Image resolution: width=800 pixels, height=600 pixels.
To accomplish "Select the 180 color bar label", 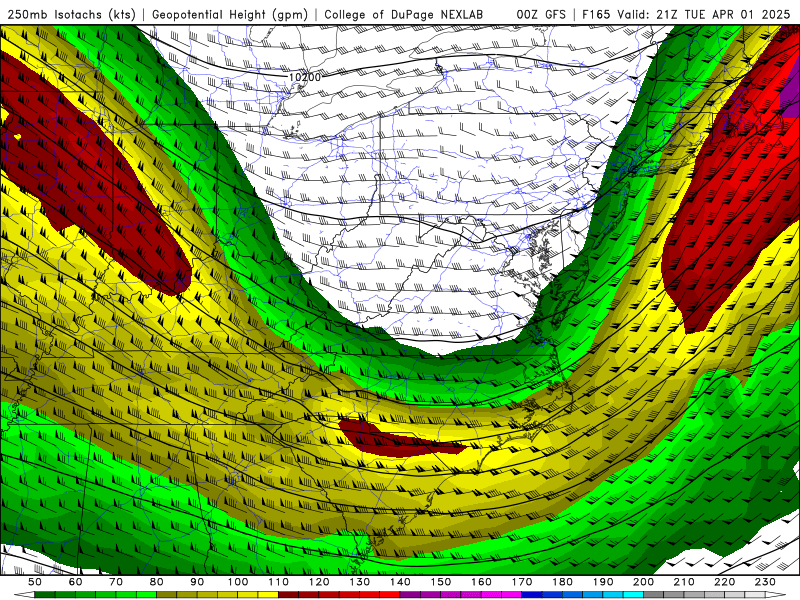I will [562, 582].
